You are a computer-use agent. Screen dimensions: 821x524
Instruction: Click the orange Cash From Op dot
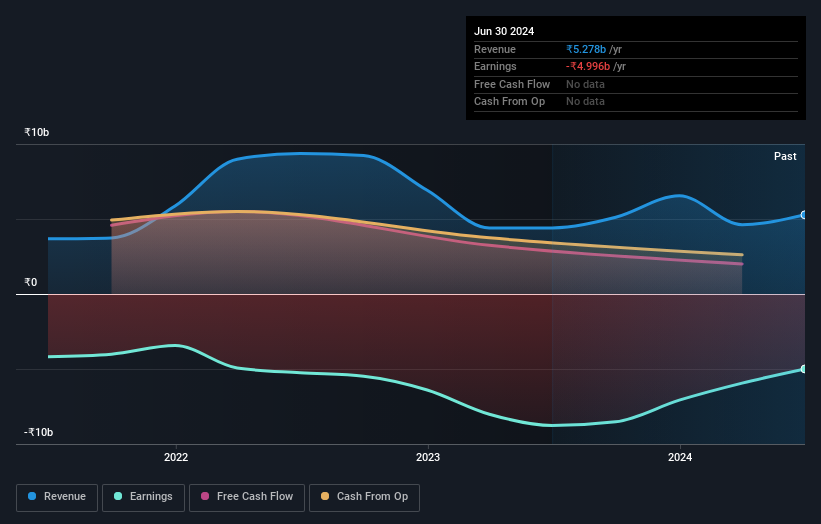tap(325, 496)
